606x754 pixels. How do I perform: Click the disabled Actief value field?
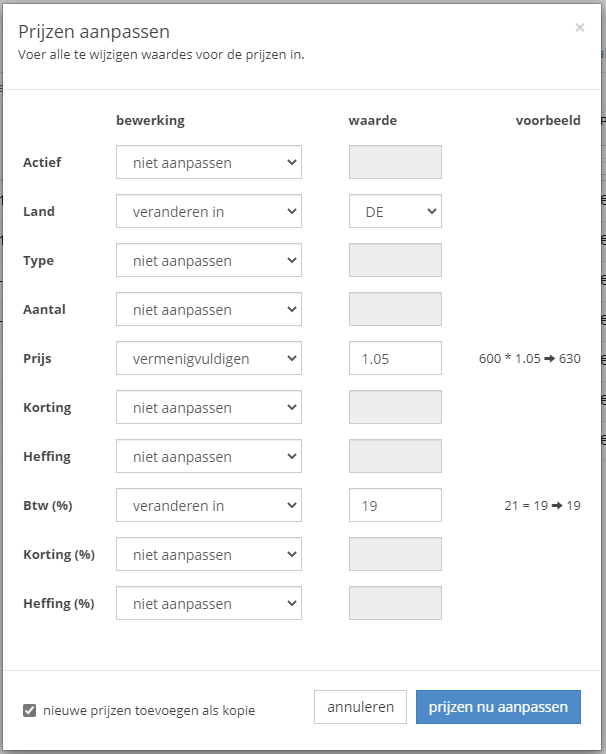(395, 162)
